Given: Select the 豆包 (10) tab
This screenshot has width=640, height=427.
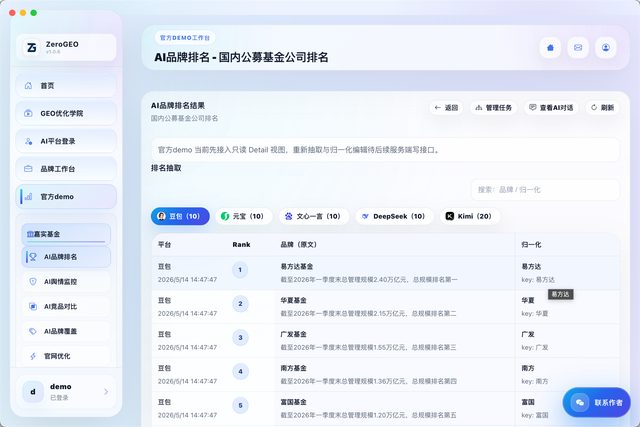Looking at the screenshot, I should coord(180,216).
